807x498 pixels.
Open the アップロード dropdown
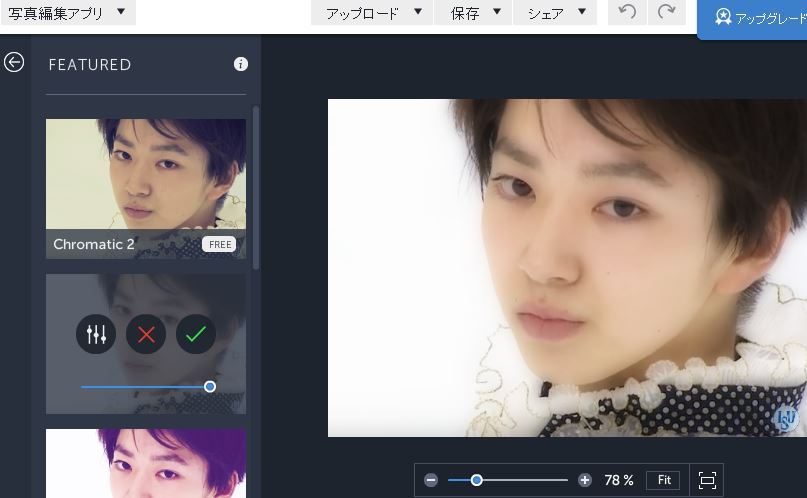click(x=372, y=12)
